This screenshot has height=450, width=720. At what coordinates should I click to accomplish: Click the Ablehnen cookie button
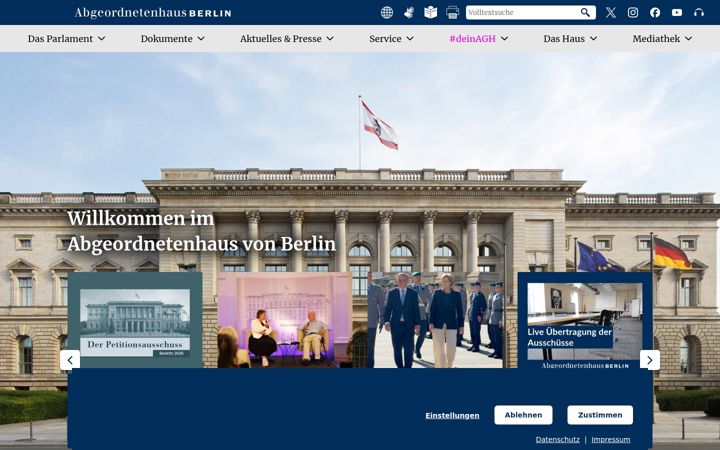(523, 415)
